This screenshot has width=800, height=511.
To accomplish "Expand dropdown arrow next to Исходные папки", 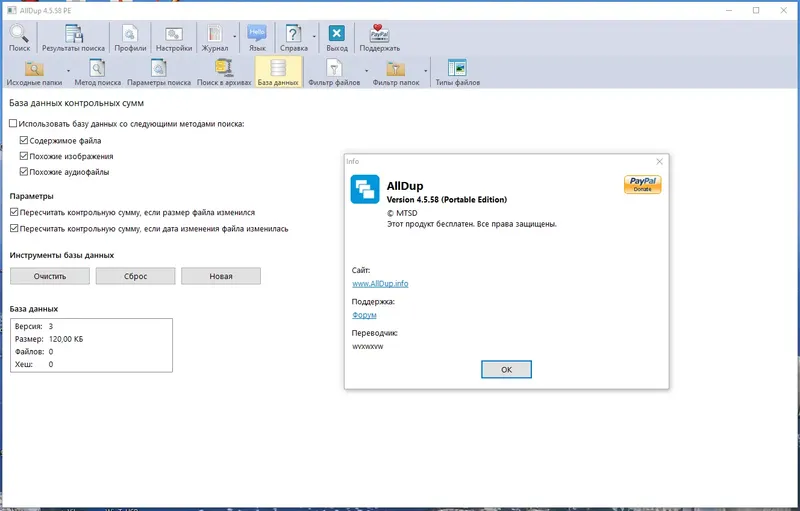I will coord(68,71).
